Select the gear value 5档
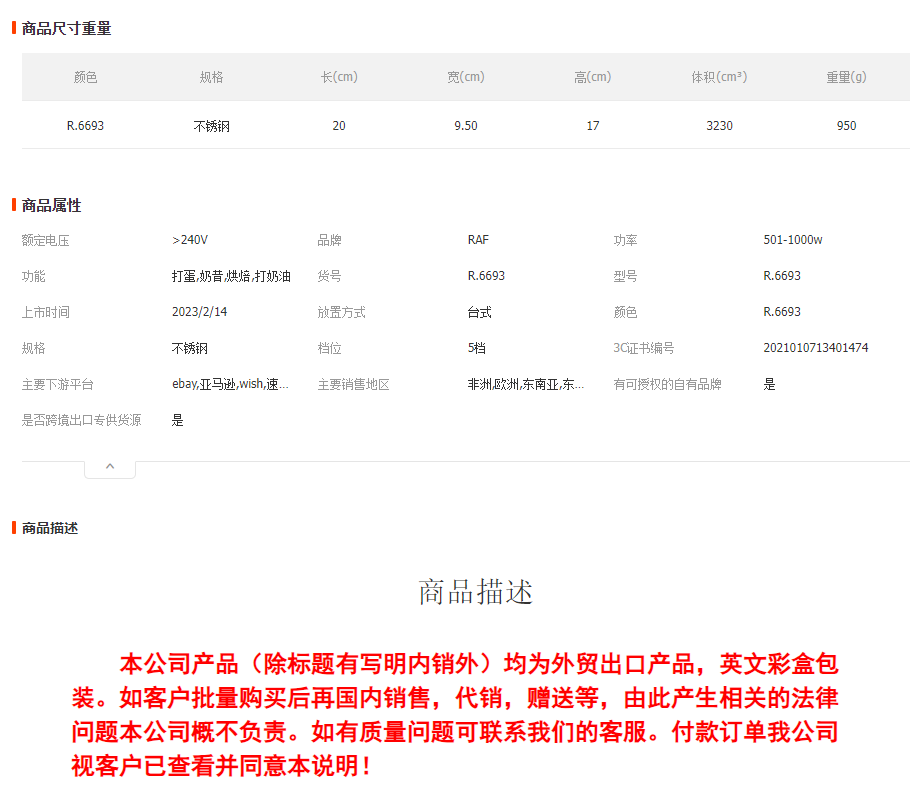This screenshot has height=806, width=921. click(x=477, y=348)
